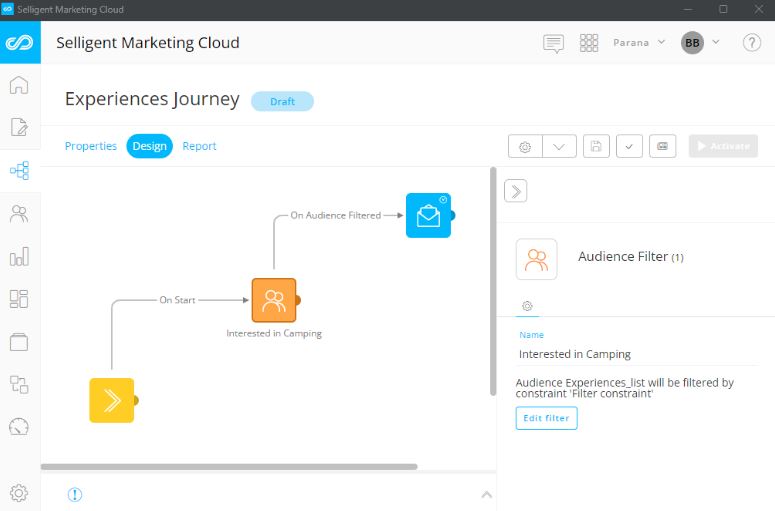Click the Draft status badge
This screenshot has height=511, width=775.
[282, 101]
